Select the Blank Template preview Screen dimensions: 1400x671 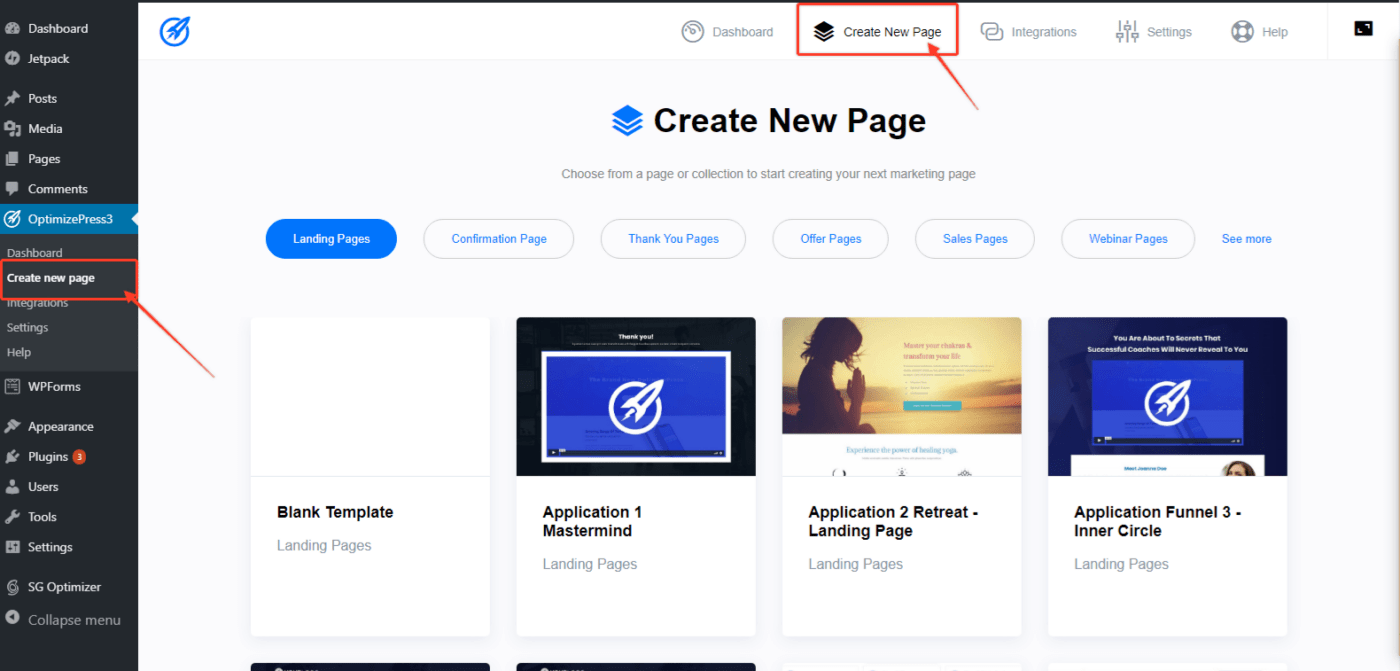point(370,397)
